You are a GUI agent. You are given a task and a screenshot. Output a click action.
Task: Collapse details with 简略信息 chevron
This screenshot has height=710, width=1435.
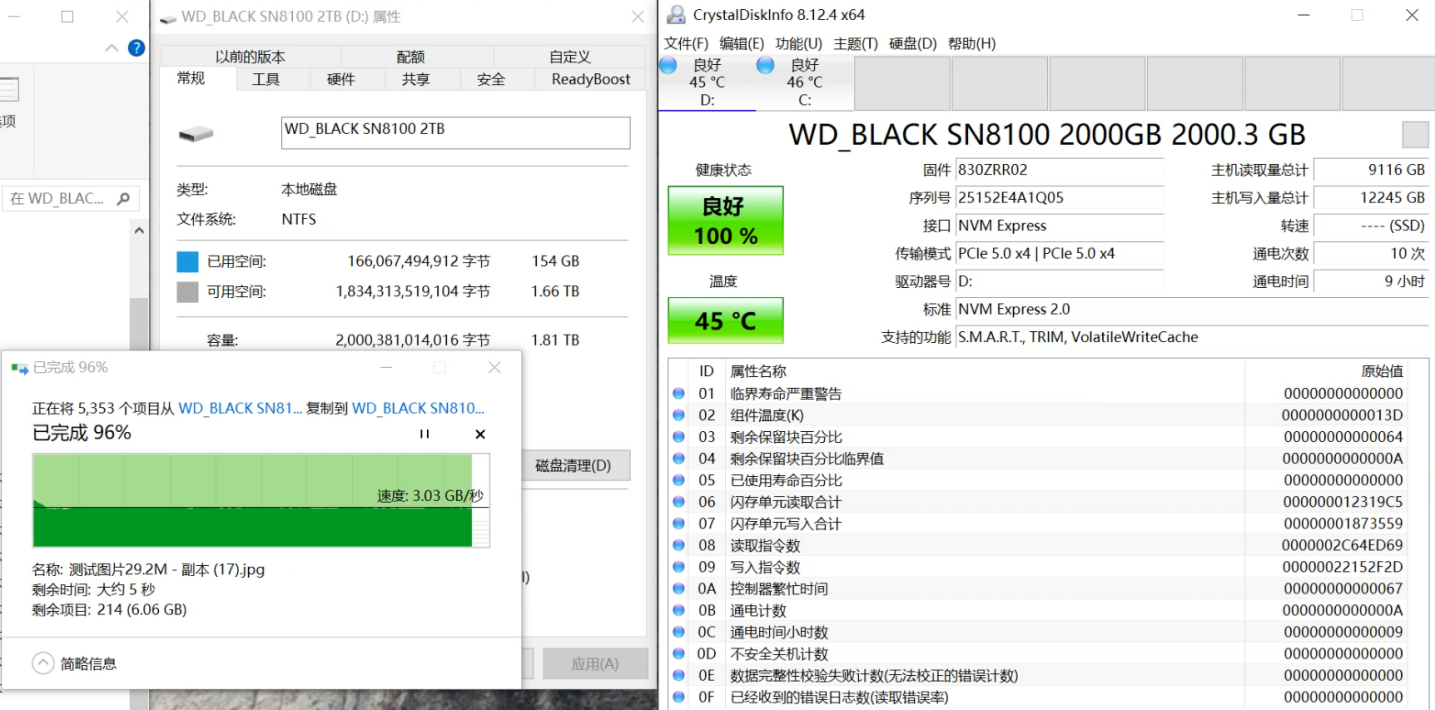(43, 663)
